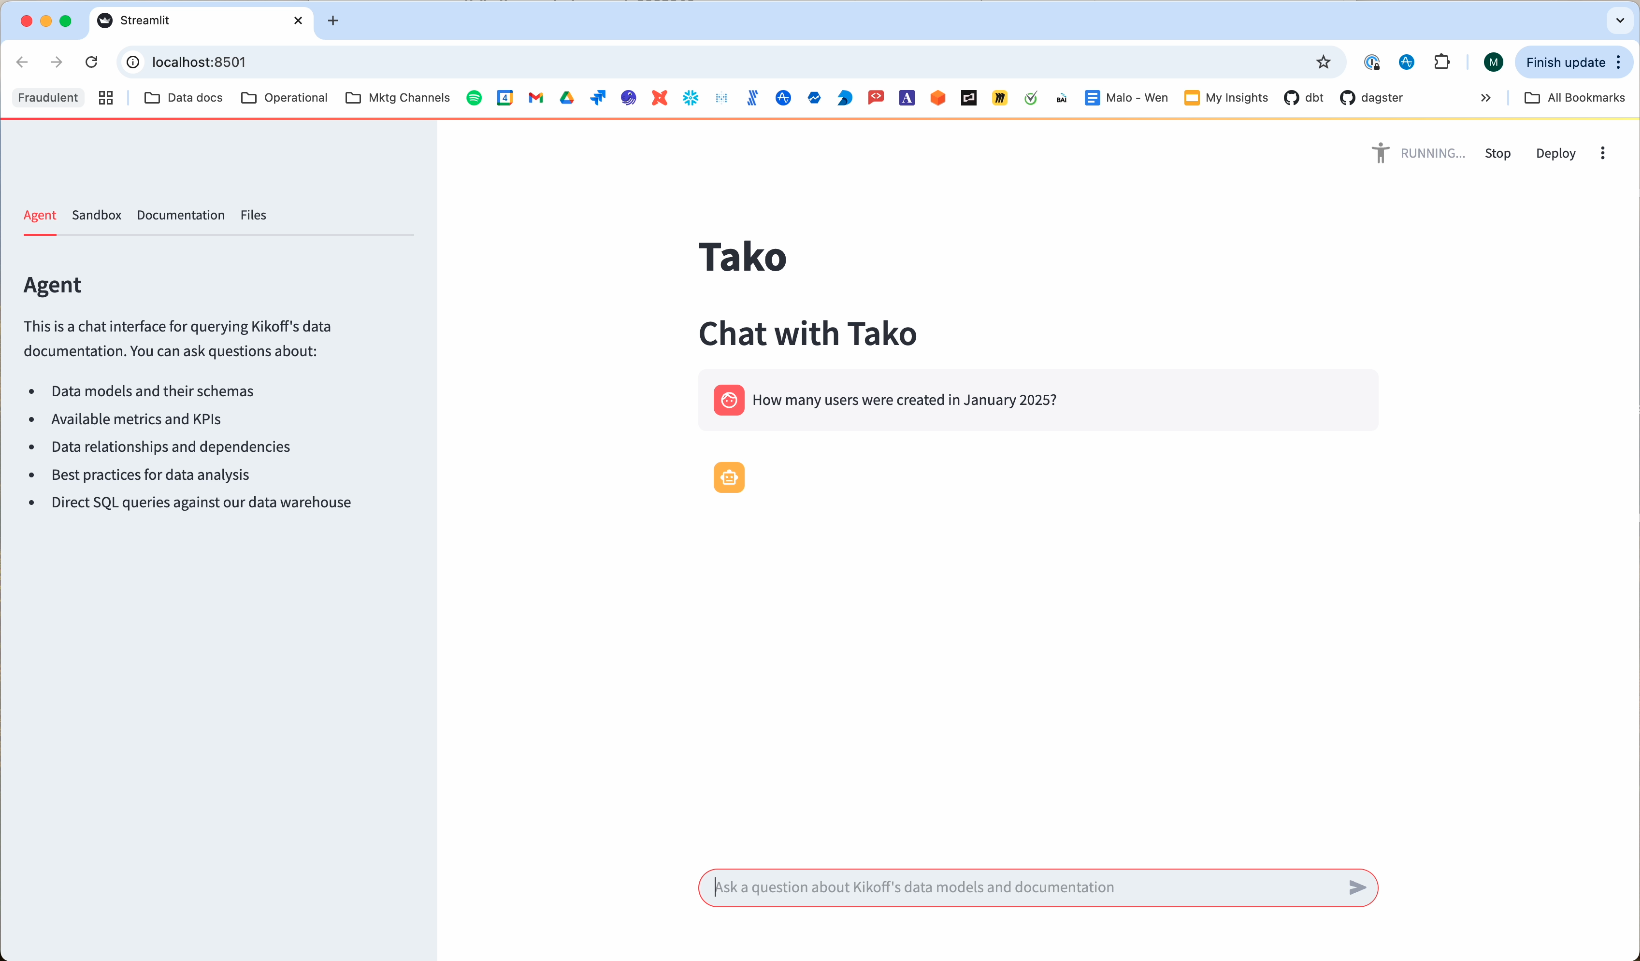This screenshot has width=1640, height=961.
Task: Open a new browser tab
Action: [x=333, y=20]
